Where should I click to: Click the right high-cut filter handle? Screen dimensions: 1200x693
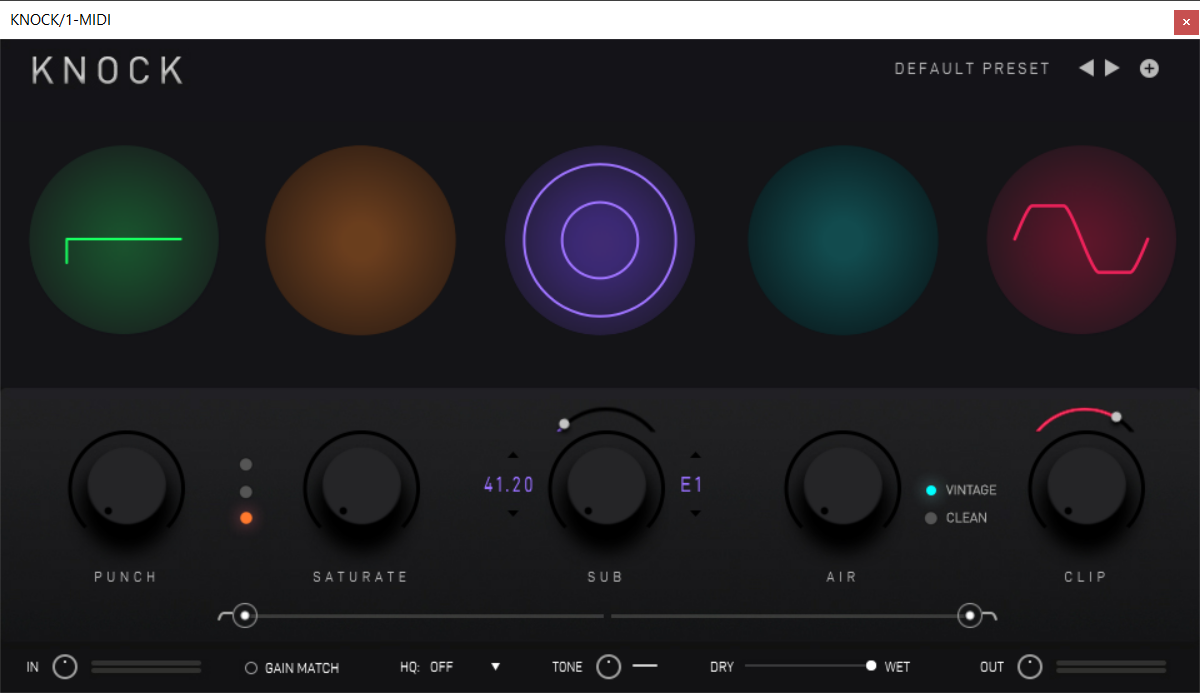pos(969,616)
